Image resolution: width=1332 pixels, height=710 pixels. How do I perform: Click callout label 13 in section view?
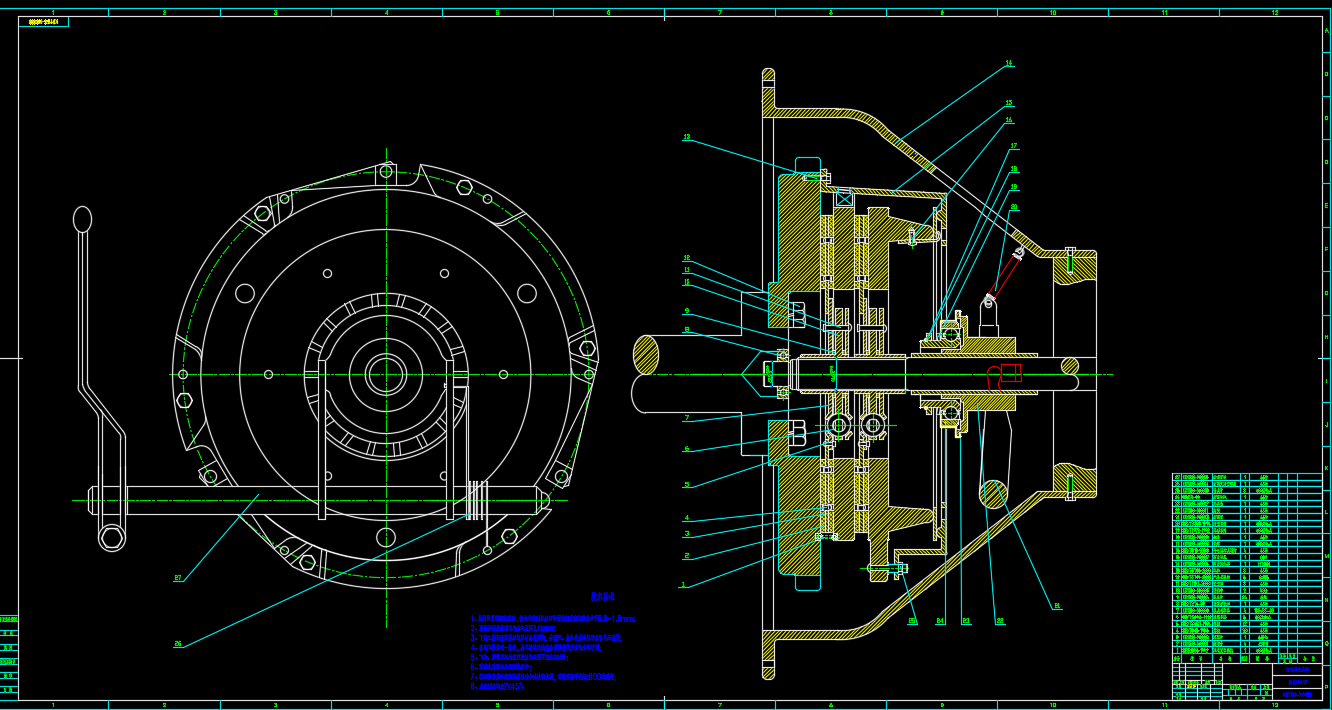pos(687,137)
